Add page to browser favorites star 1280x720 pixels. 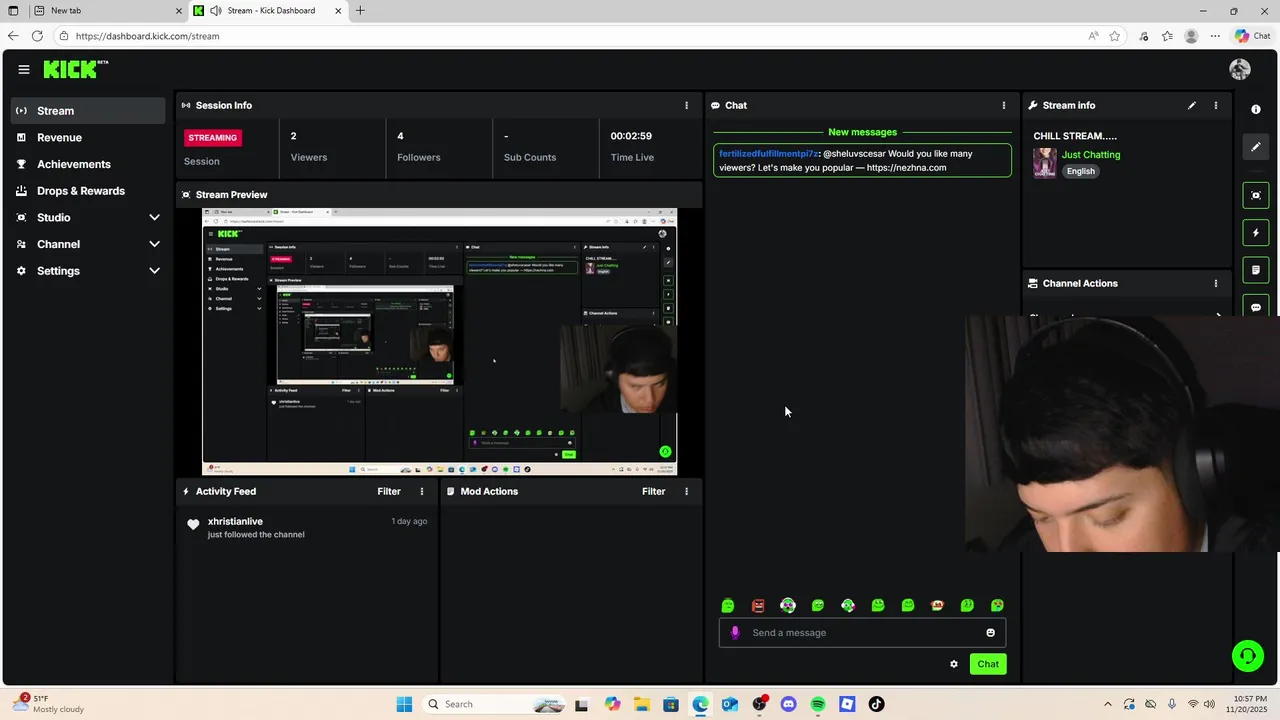coord(1116,36)
